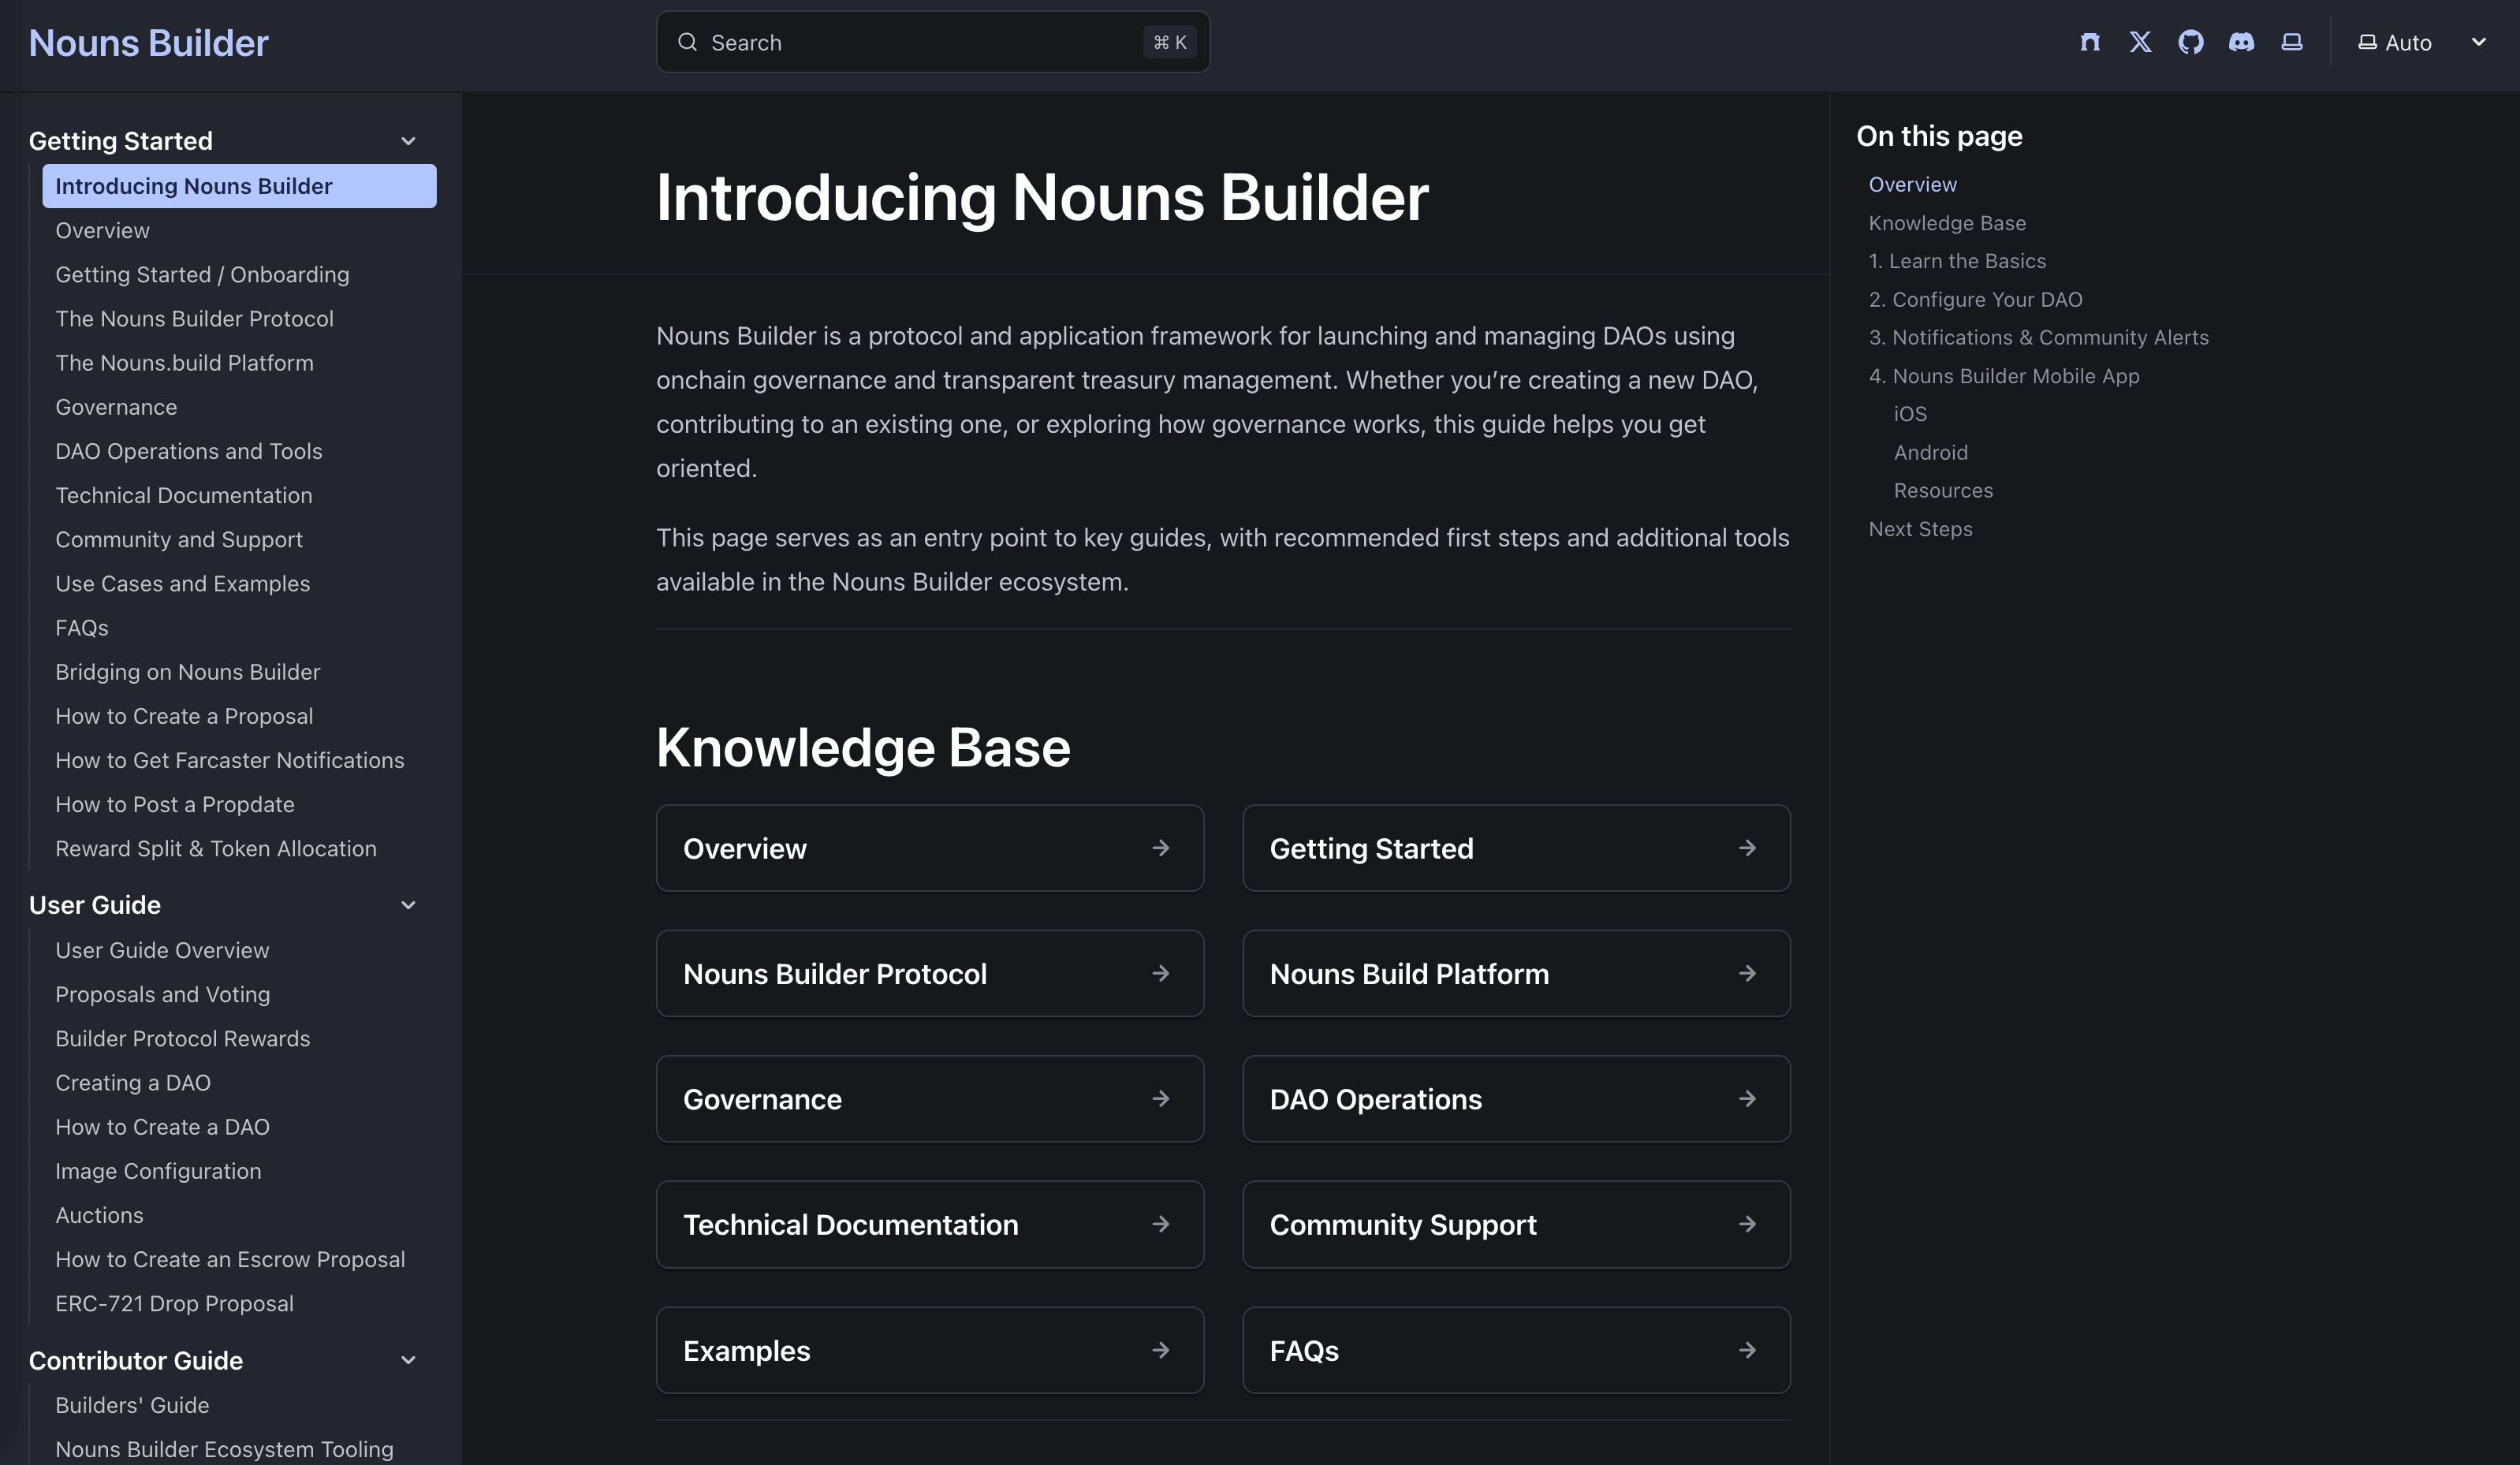Click the arrow icon on Examples card
2520x1465 pixels.
(x=1160, y=1350)
